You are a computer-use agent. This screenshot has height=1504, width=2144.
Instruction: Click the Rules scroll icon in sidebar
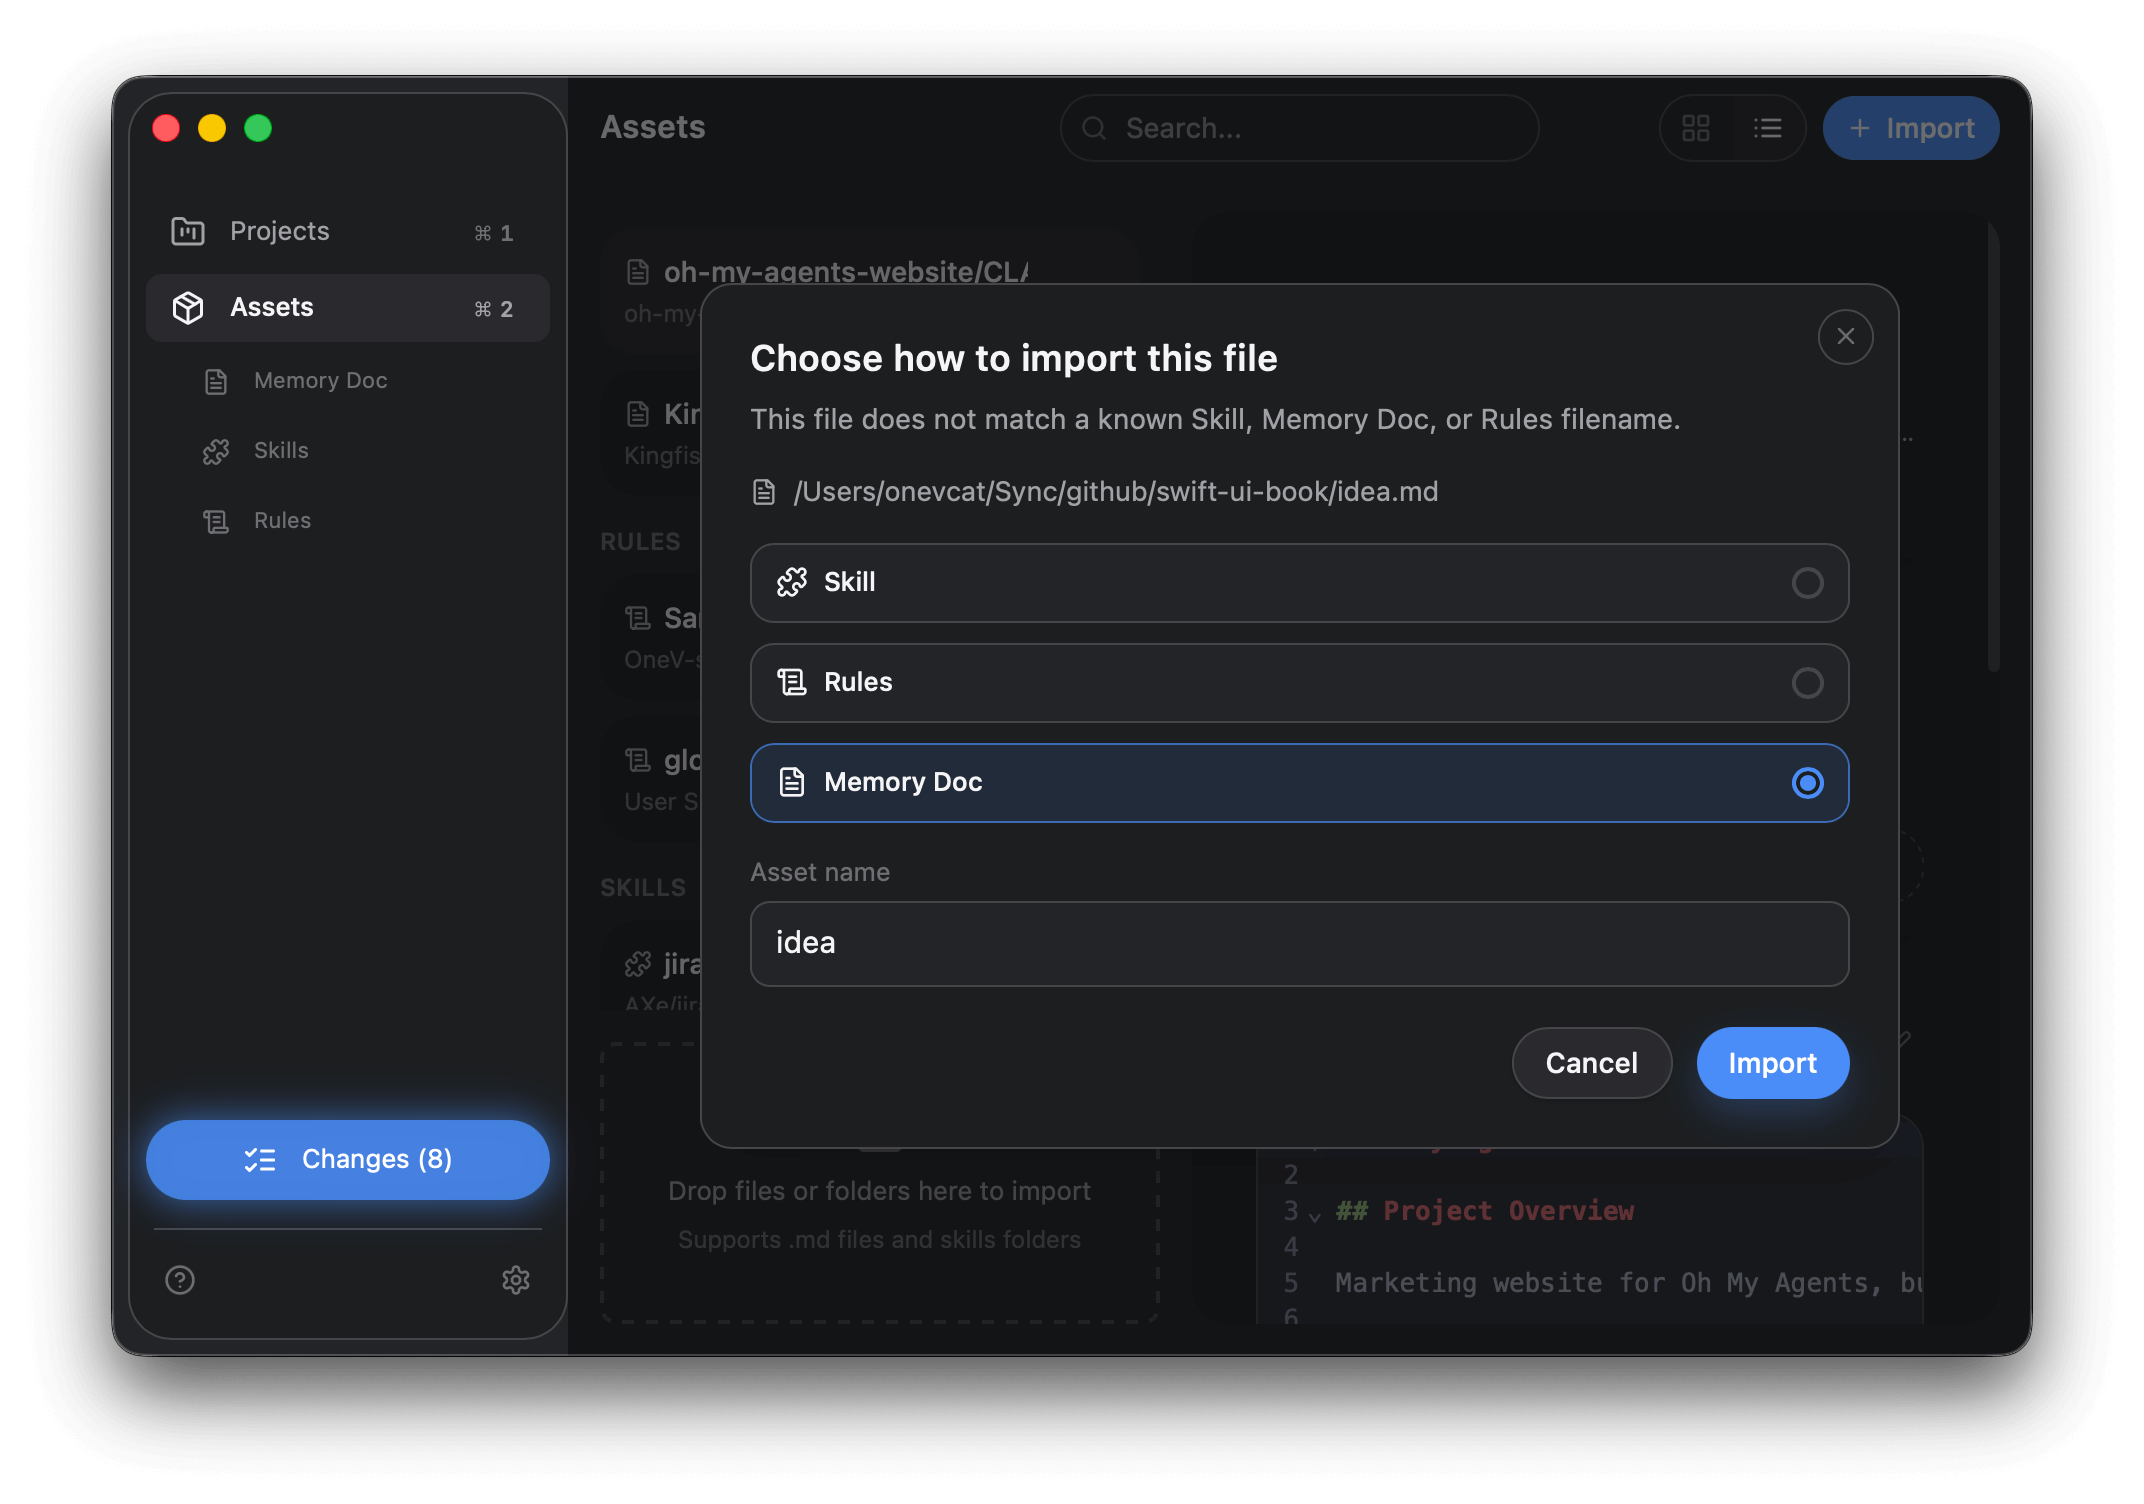215,521
